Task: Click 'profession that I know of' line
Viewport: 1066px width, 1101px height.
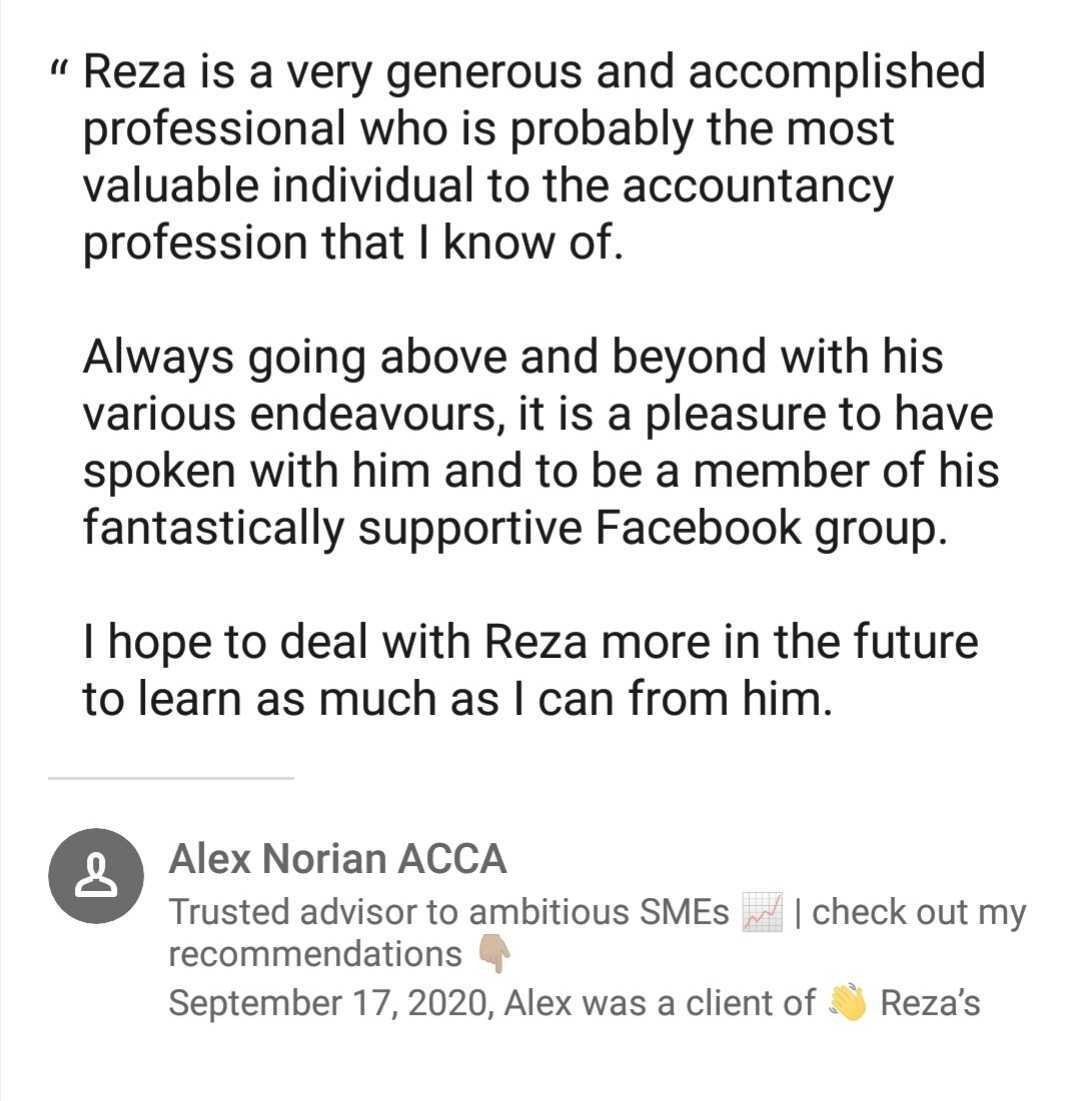Action: [x=352, y=243]
